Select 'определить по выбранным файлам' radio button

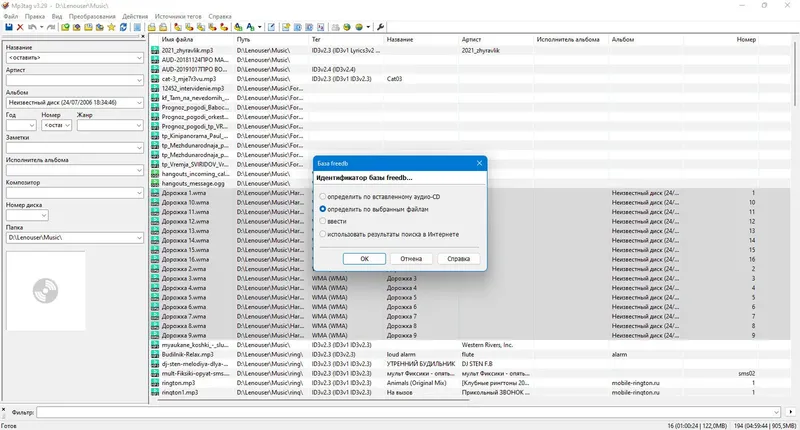pyautogui.click(x=322, y=209)
